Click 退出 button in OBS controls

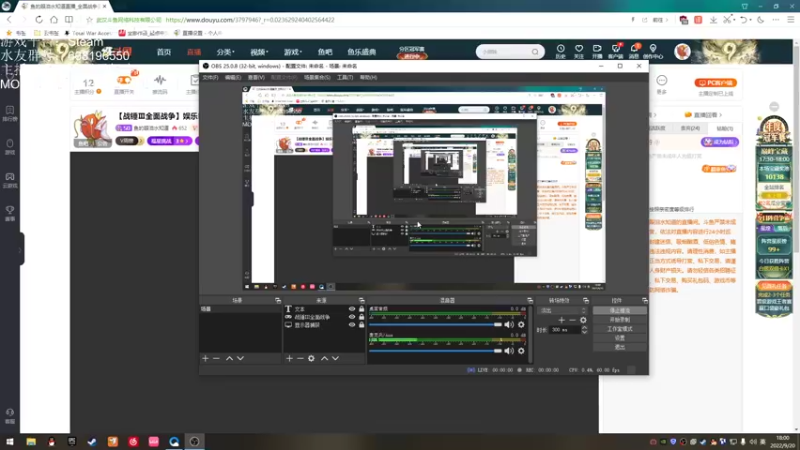[620, 347]
